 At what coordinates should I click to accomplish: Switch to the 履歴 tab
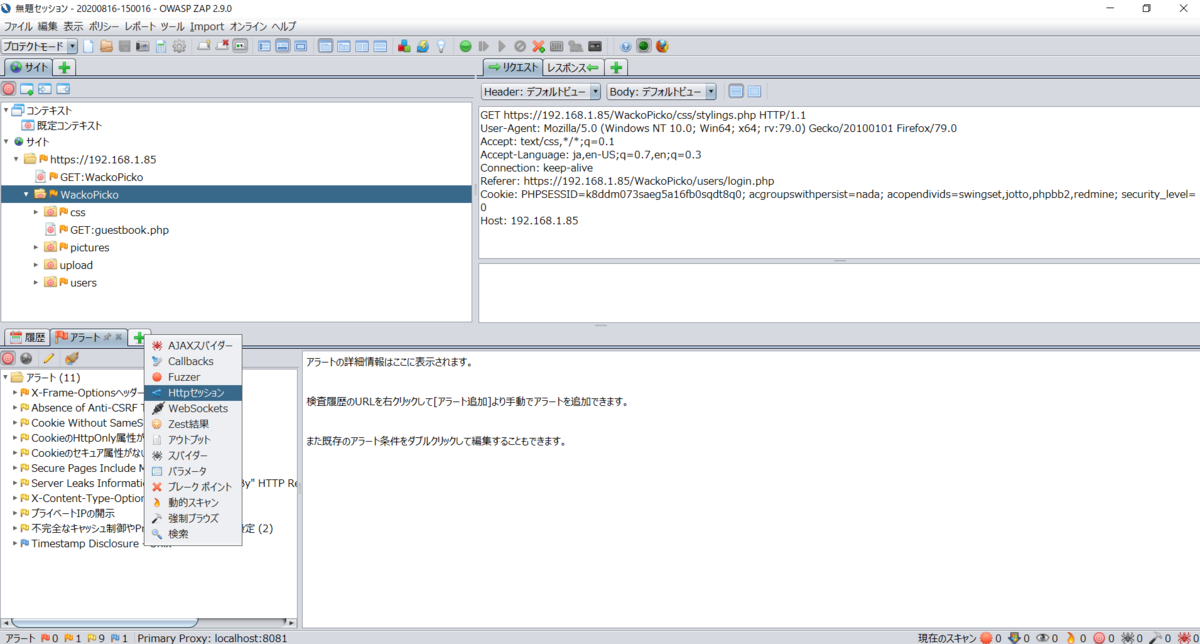coord(27,337)
